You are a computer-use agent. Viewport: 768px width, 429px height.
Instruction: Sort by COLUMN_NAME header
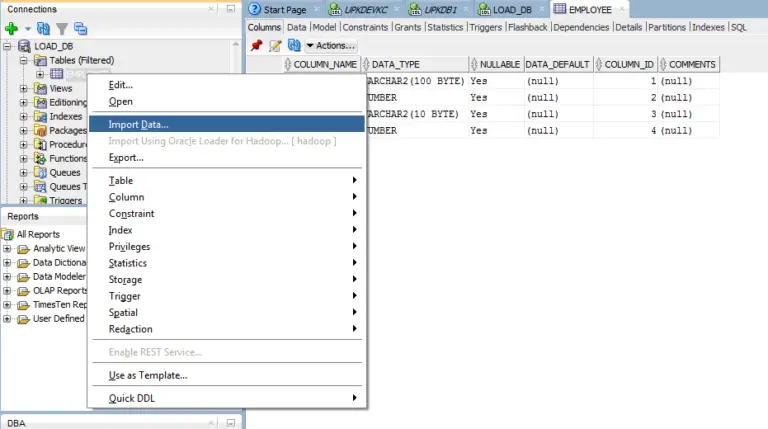point(322,64)
